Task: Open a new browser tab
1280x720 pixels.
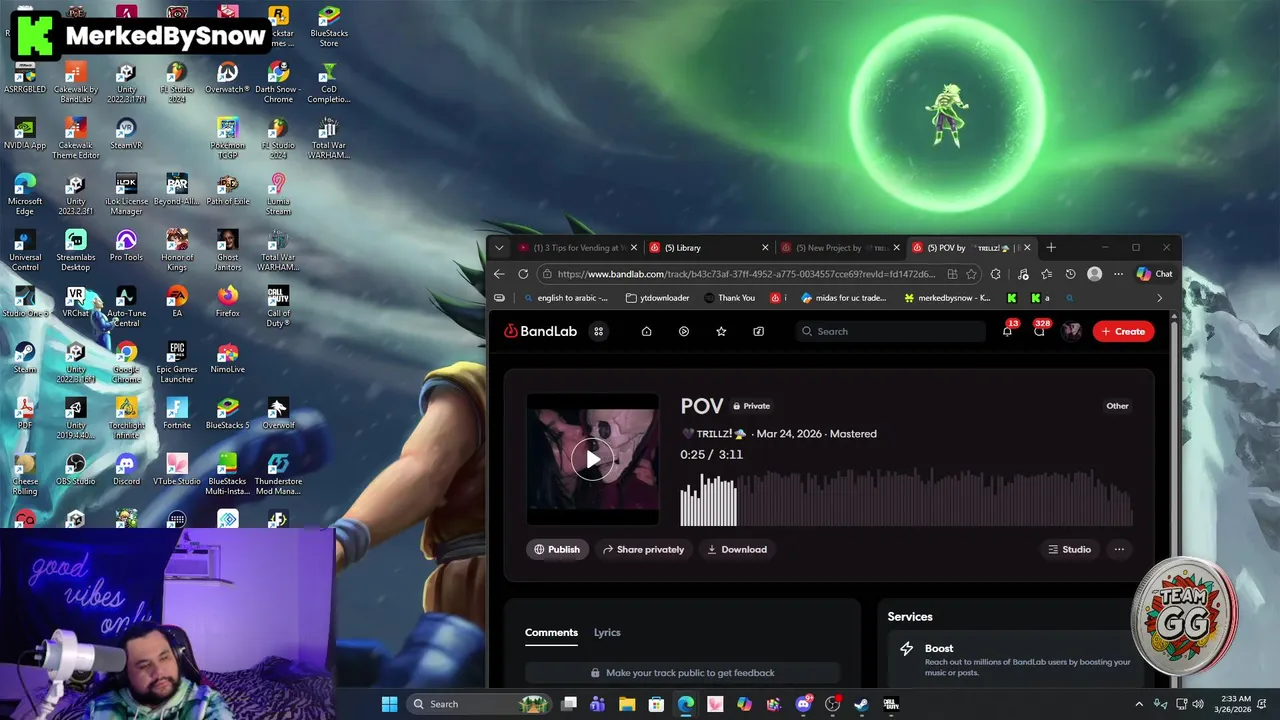Action: 1050,248
